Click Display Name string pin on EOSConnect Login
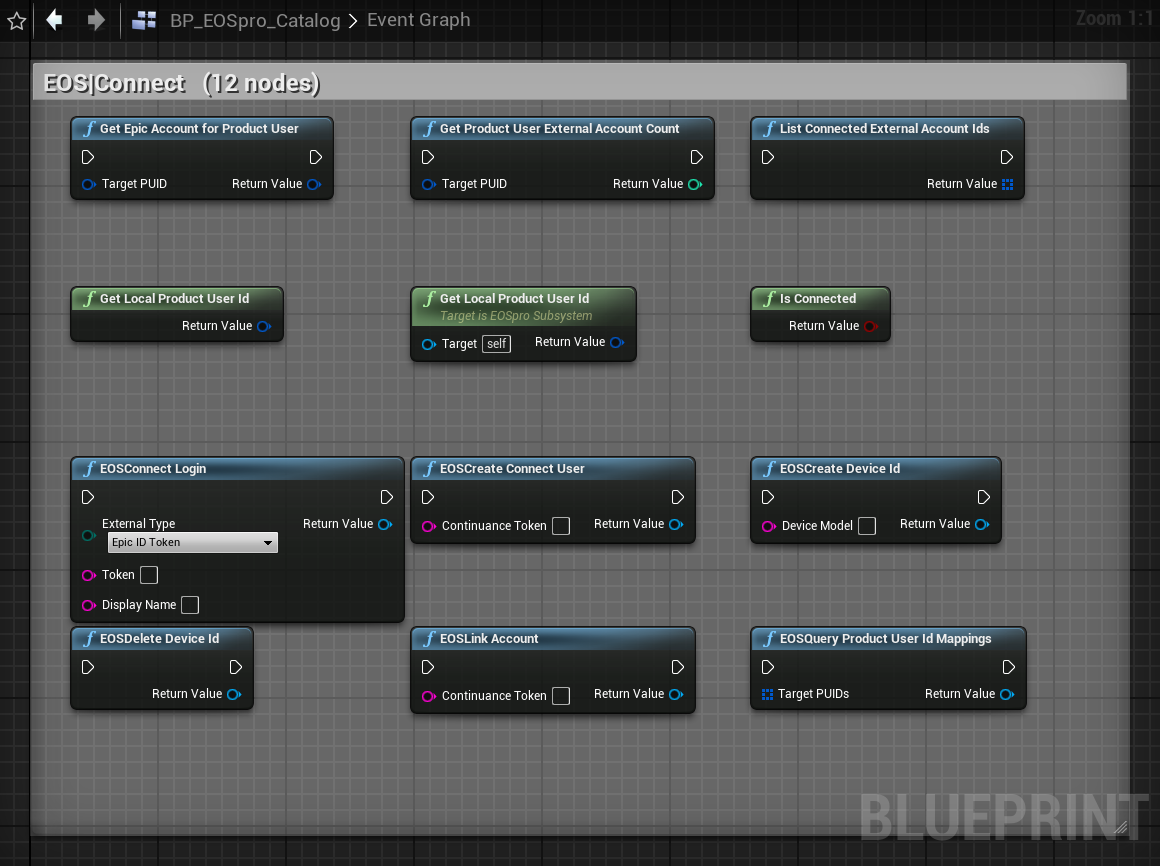The width and height of the screenshot is (1160, 866). click(89, 605)
